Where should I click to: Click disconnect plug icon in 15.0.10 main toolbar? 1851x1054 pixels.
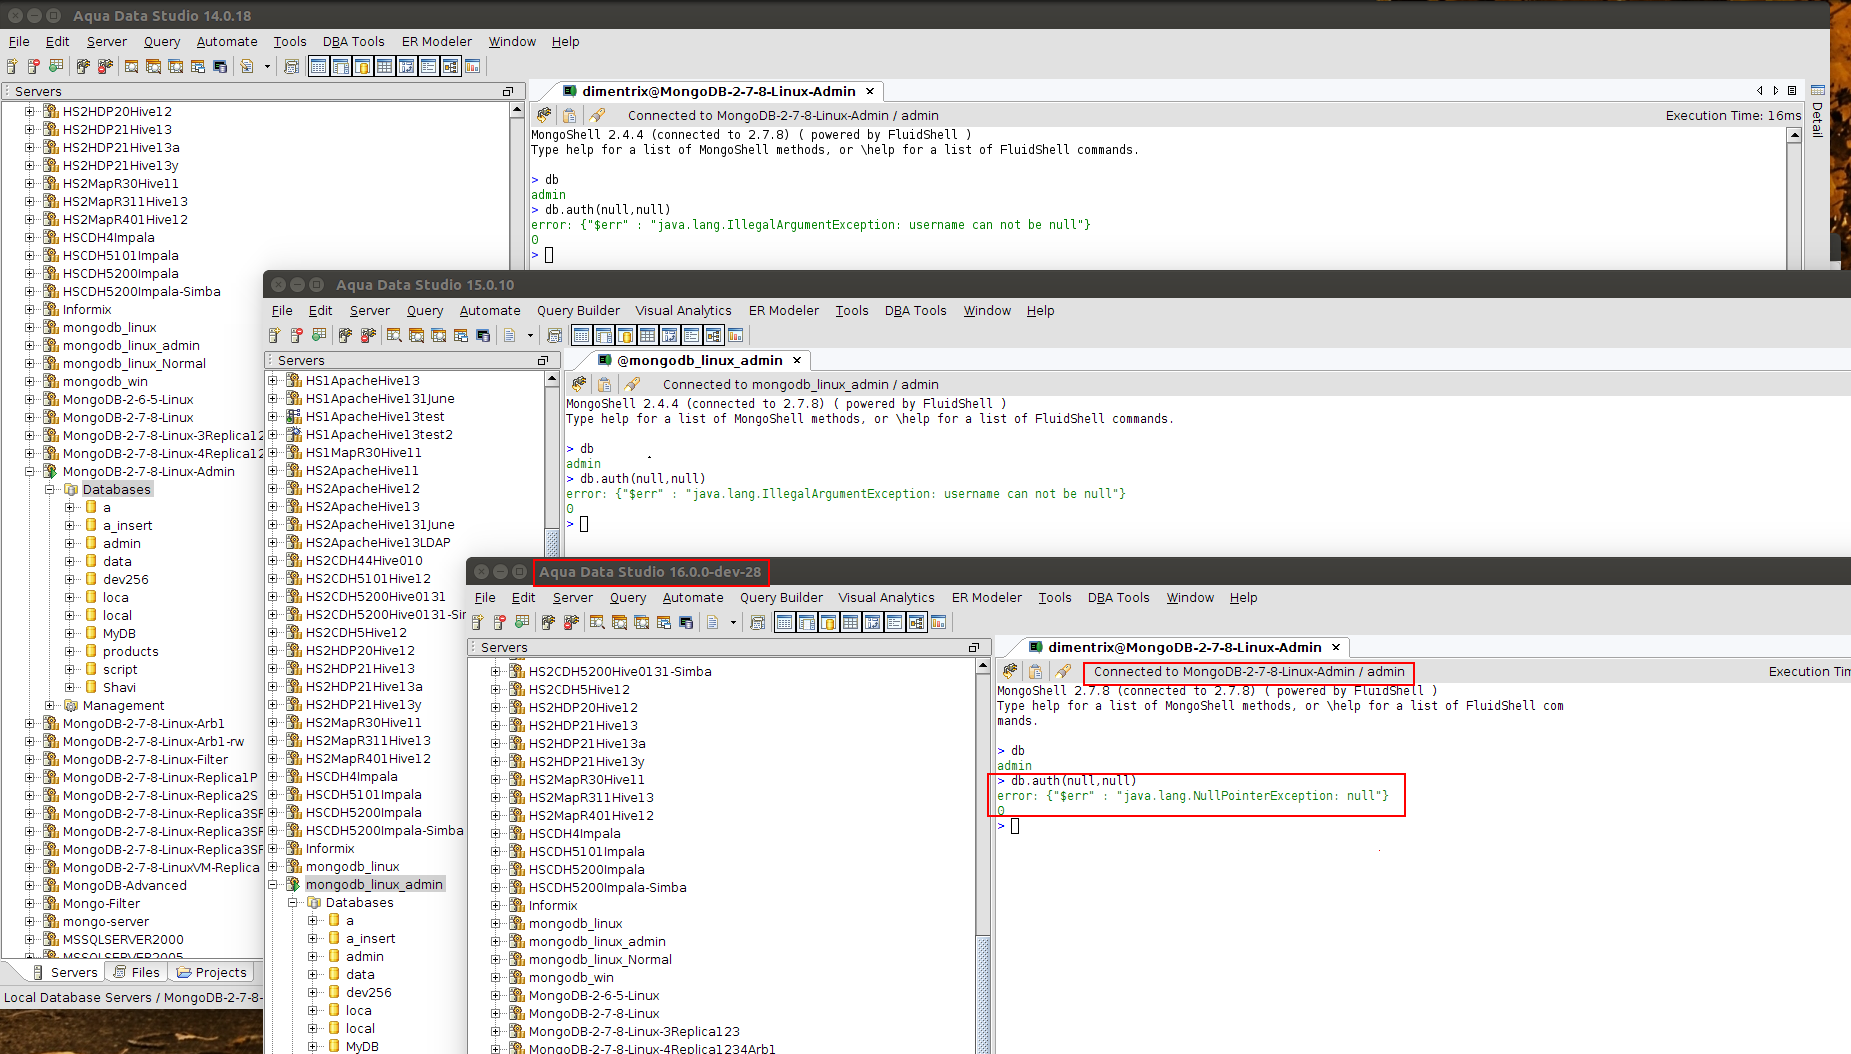click(368, 335)
